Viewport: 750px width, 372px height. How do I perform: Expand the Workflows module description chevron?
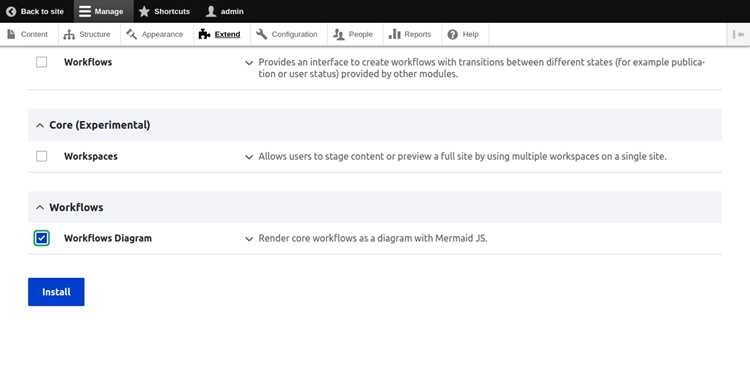point(249,63)
